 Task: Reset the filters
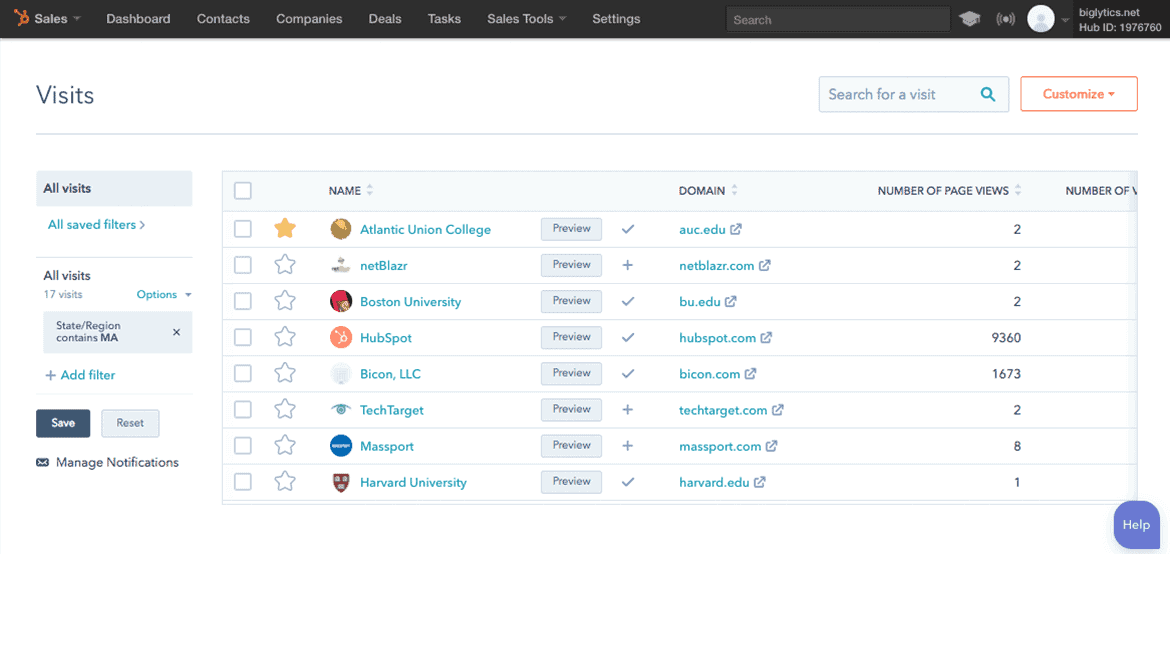(x=130, y=423)
